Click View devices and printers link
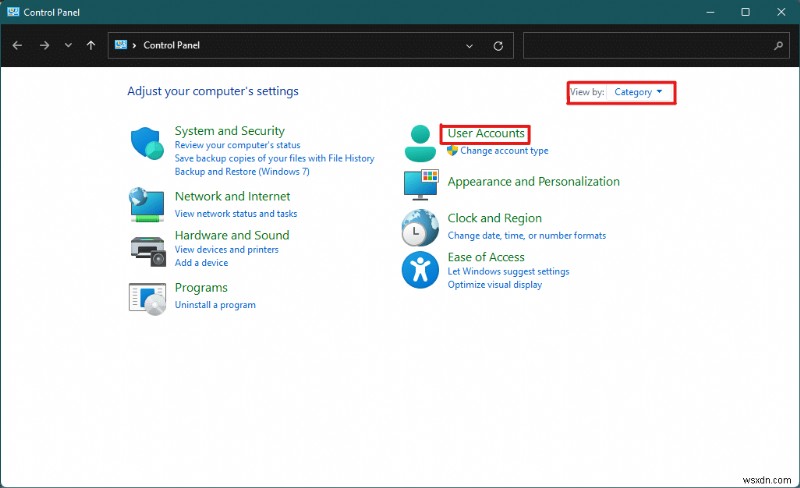This screenshot has height=488, width=800. [226, 250]
